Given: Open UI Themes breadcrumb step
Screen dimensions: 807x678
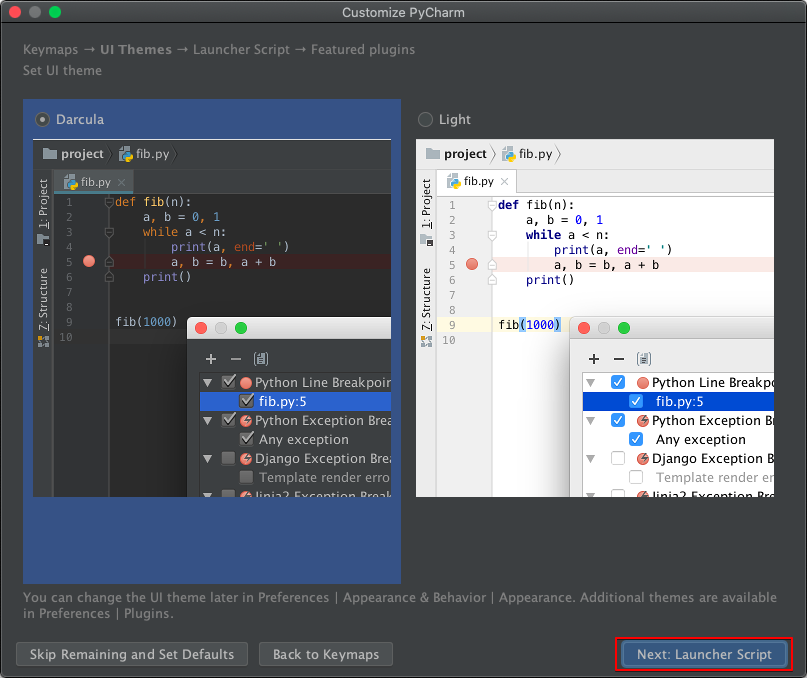Looking at the screenshot, I should click(x=136, y=49).
